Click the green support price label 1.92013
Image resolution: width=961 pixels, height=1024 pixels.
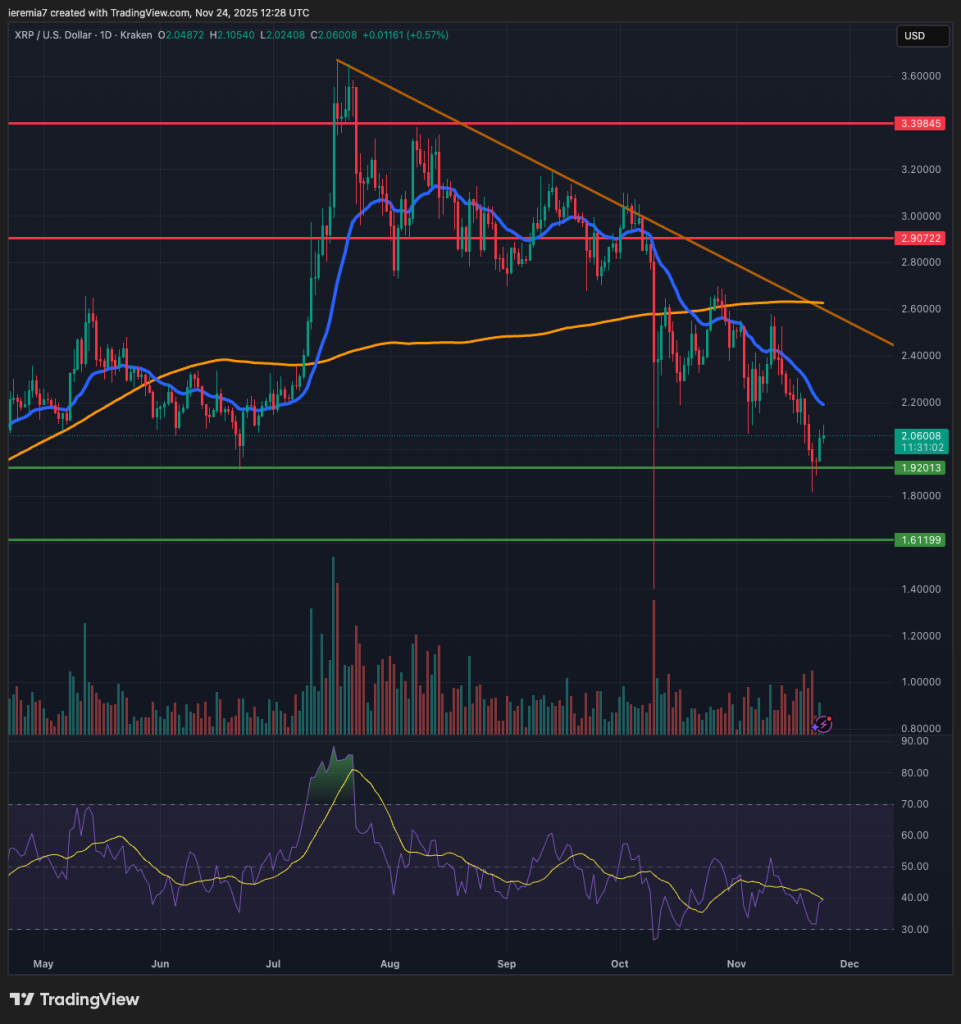pyautogui.click(x=920, y=466)
